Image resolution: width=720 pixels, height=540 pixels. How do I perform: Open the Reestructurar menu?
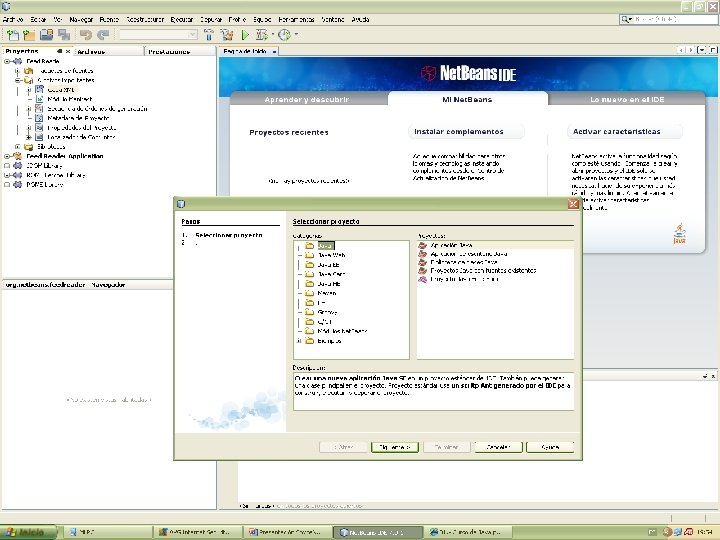[x=145, y=19]
